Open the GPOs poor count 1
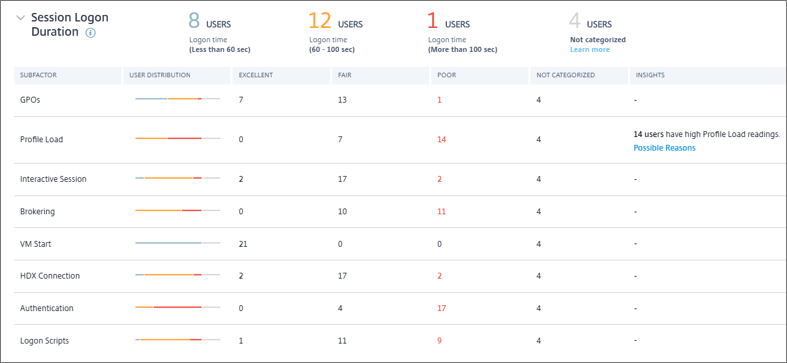The width and height of the screenshot is (787, 363). pos(439,100)
